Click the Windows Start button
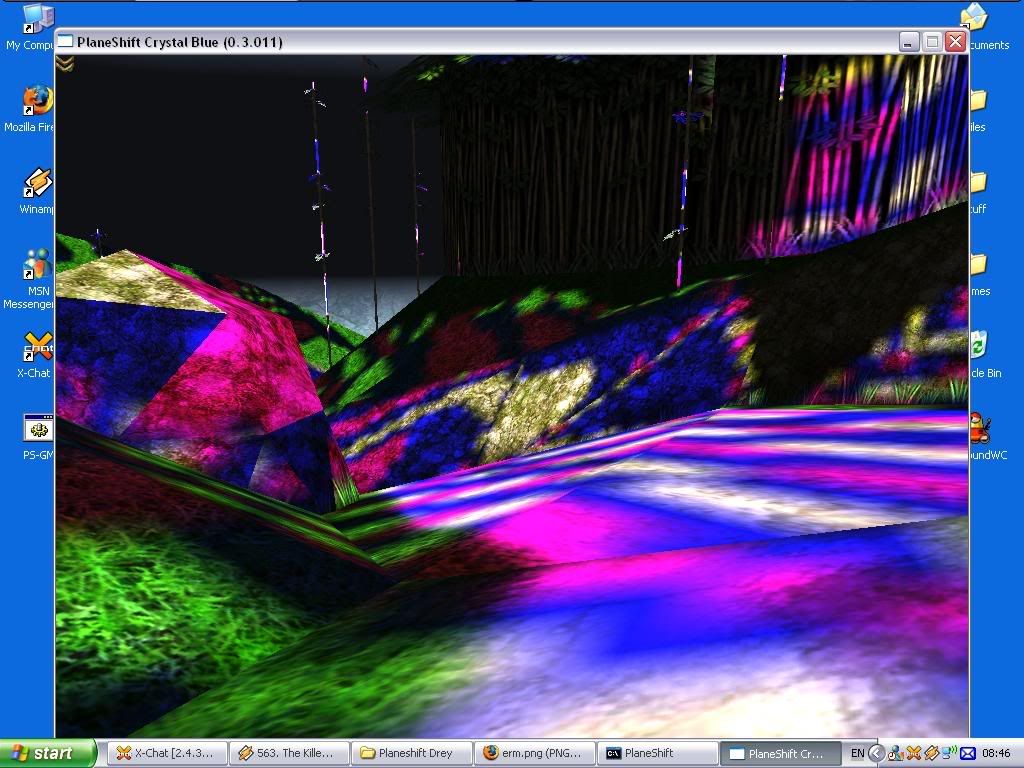 (48, 753)
